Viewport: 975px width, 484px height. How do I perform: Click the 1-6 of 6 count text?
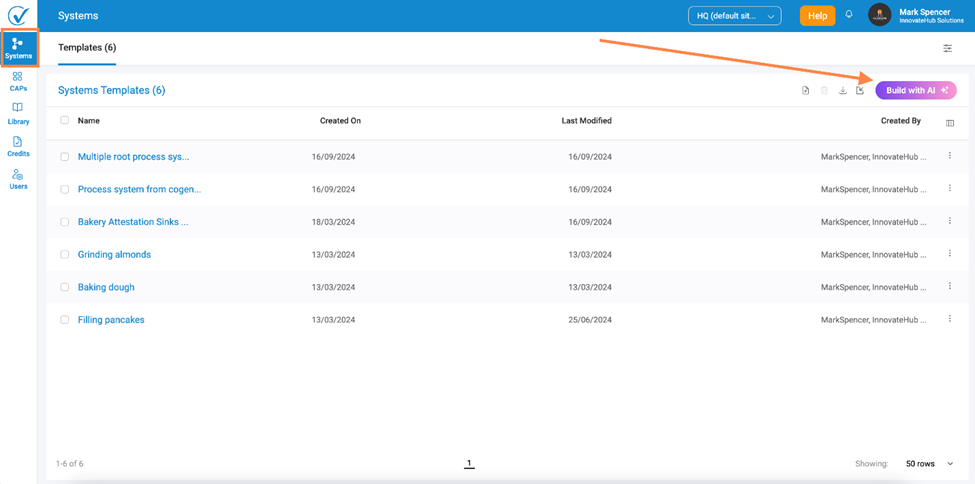[x=70, y=463]
